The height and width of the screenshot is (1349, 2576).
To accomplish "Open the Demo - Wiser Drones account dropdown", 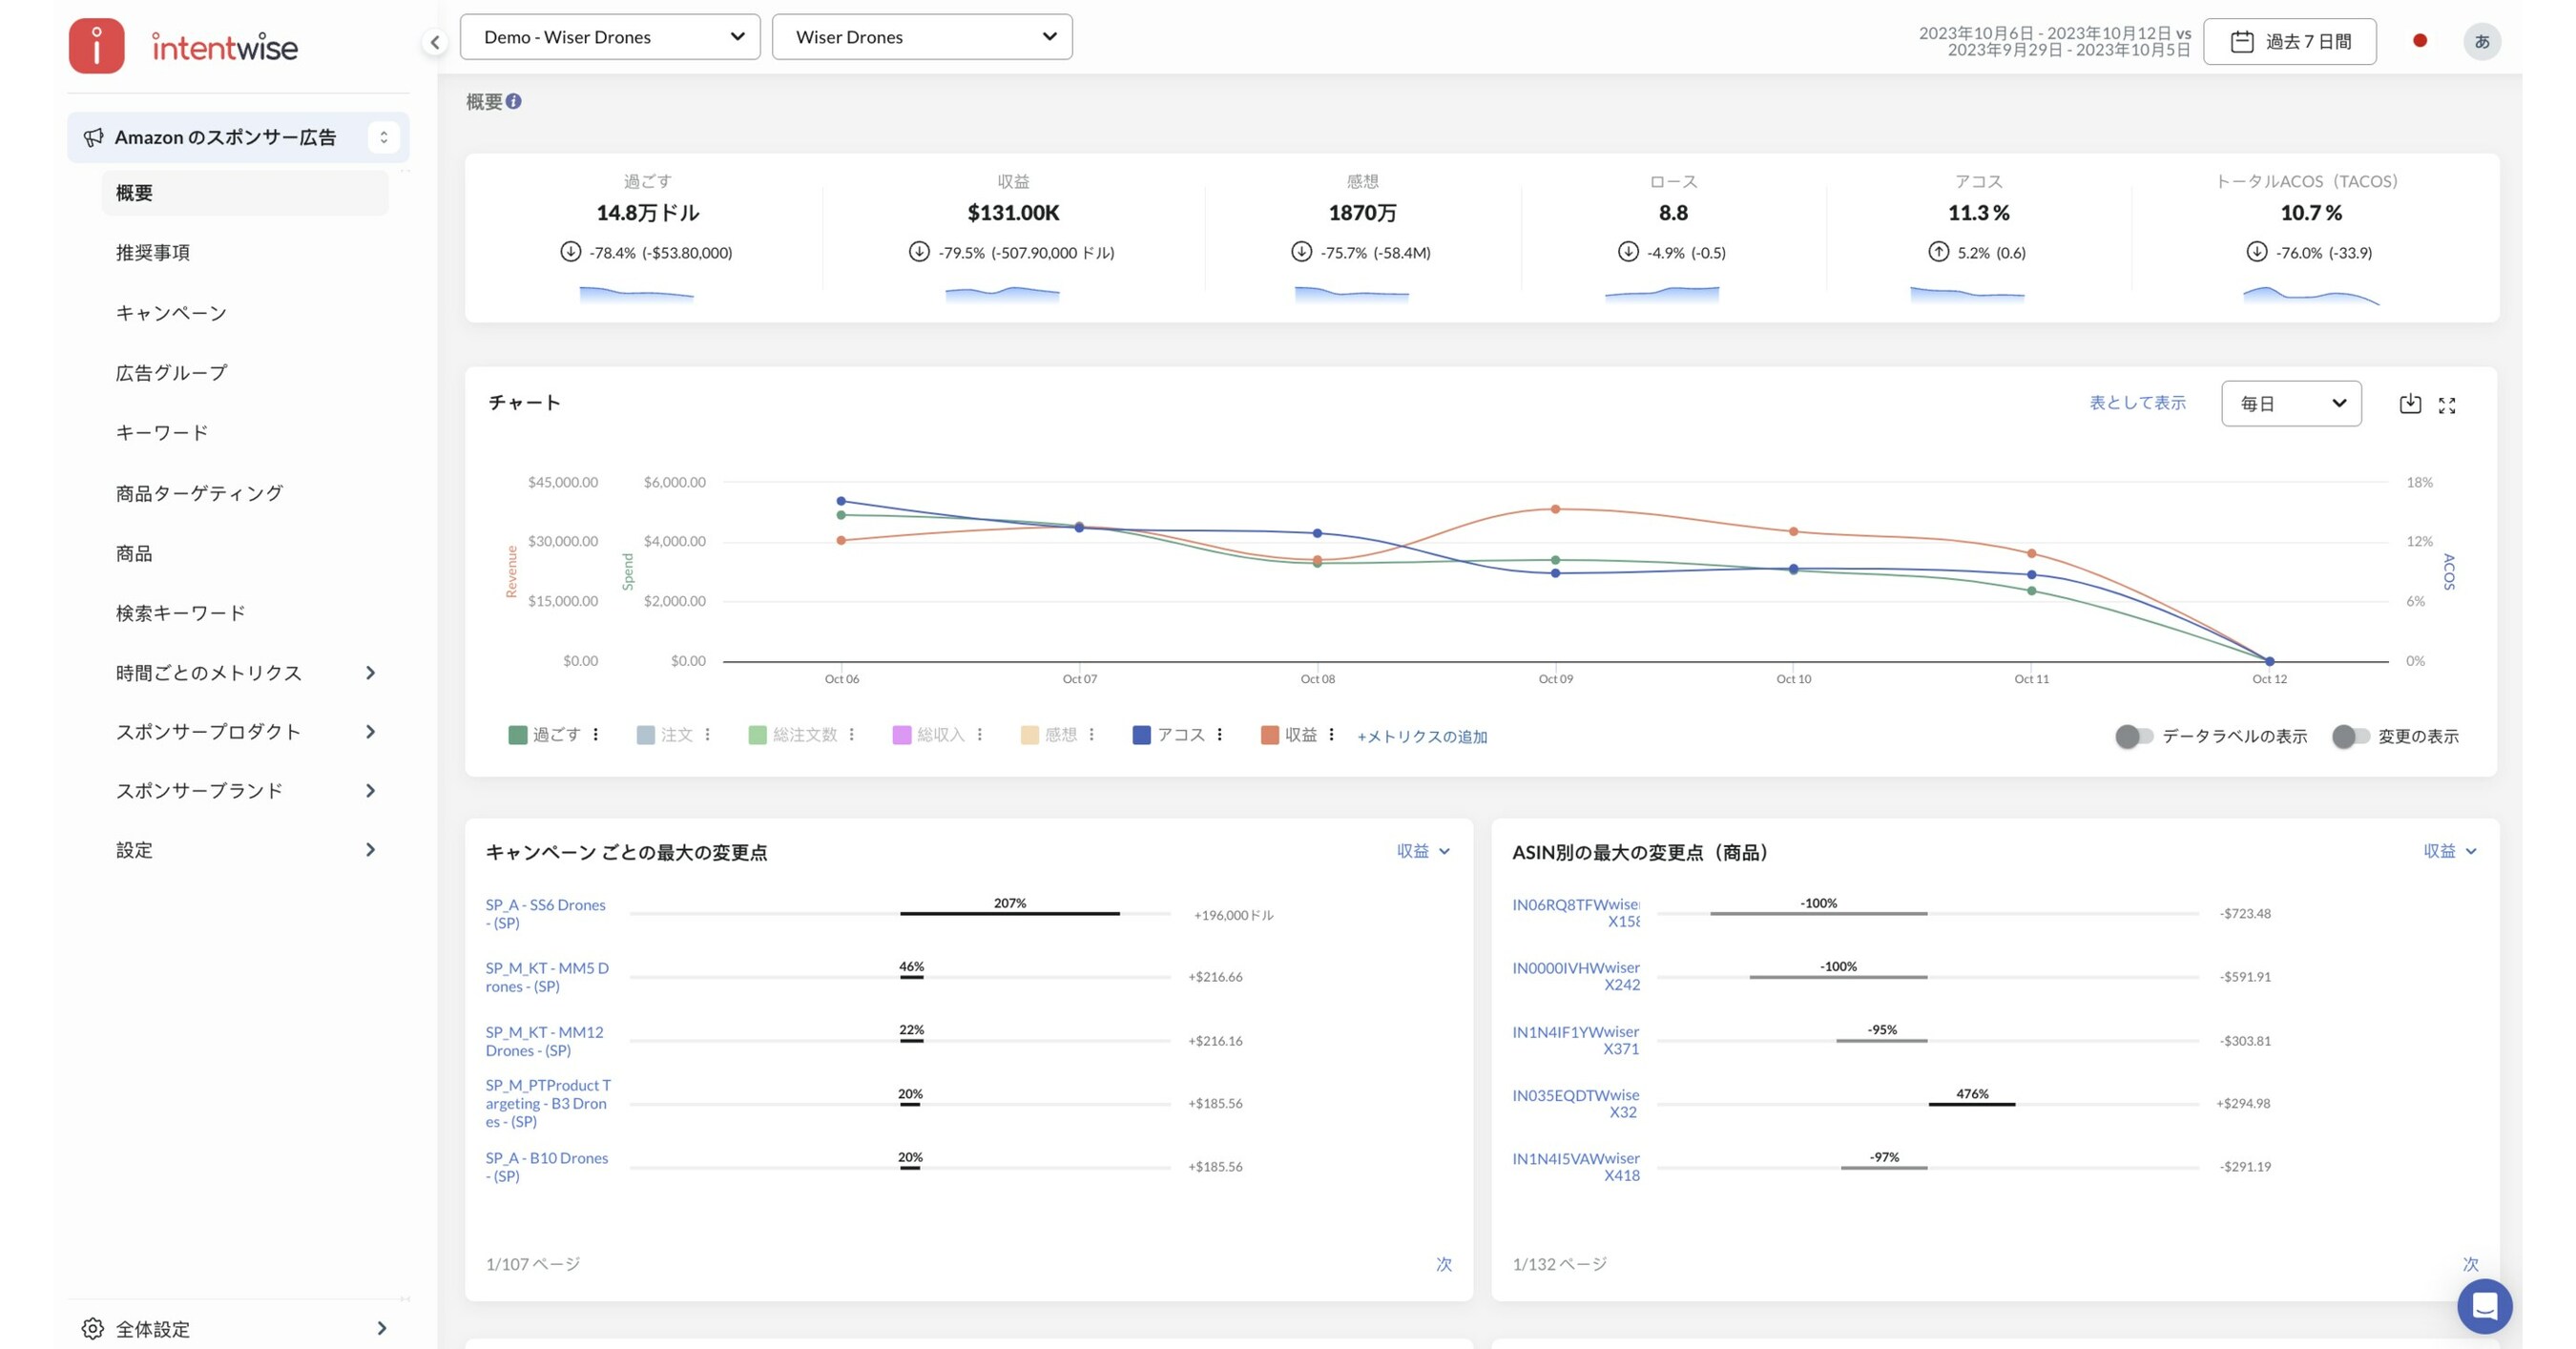I will pos(610,37).
